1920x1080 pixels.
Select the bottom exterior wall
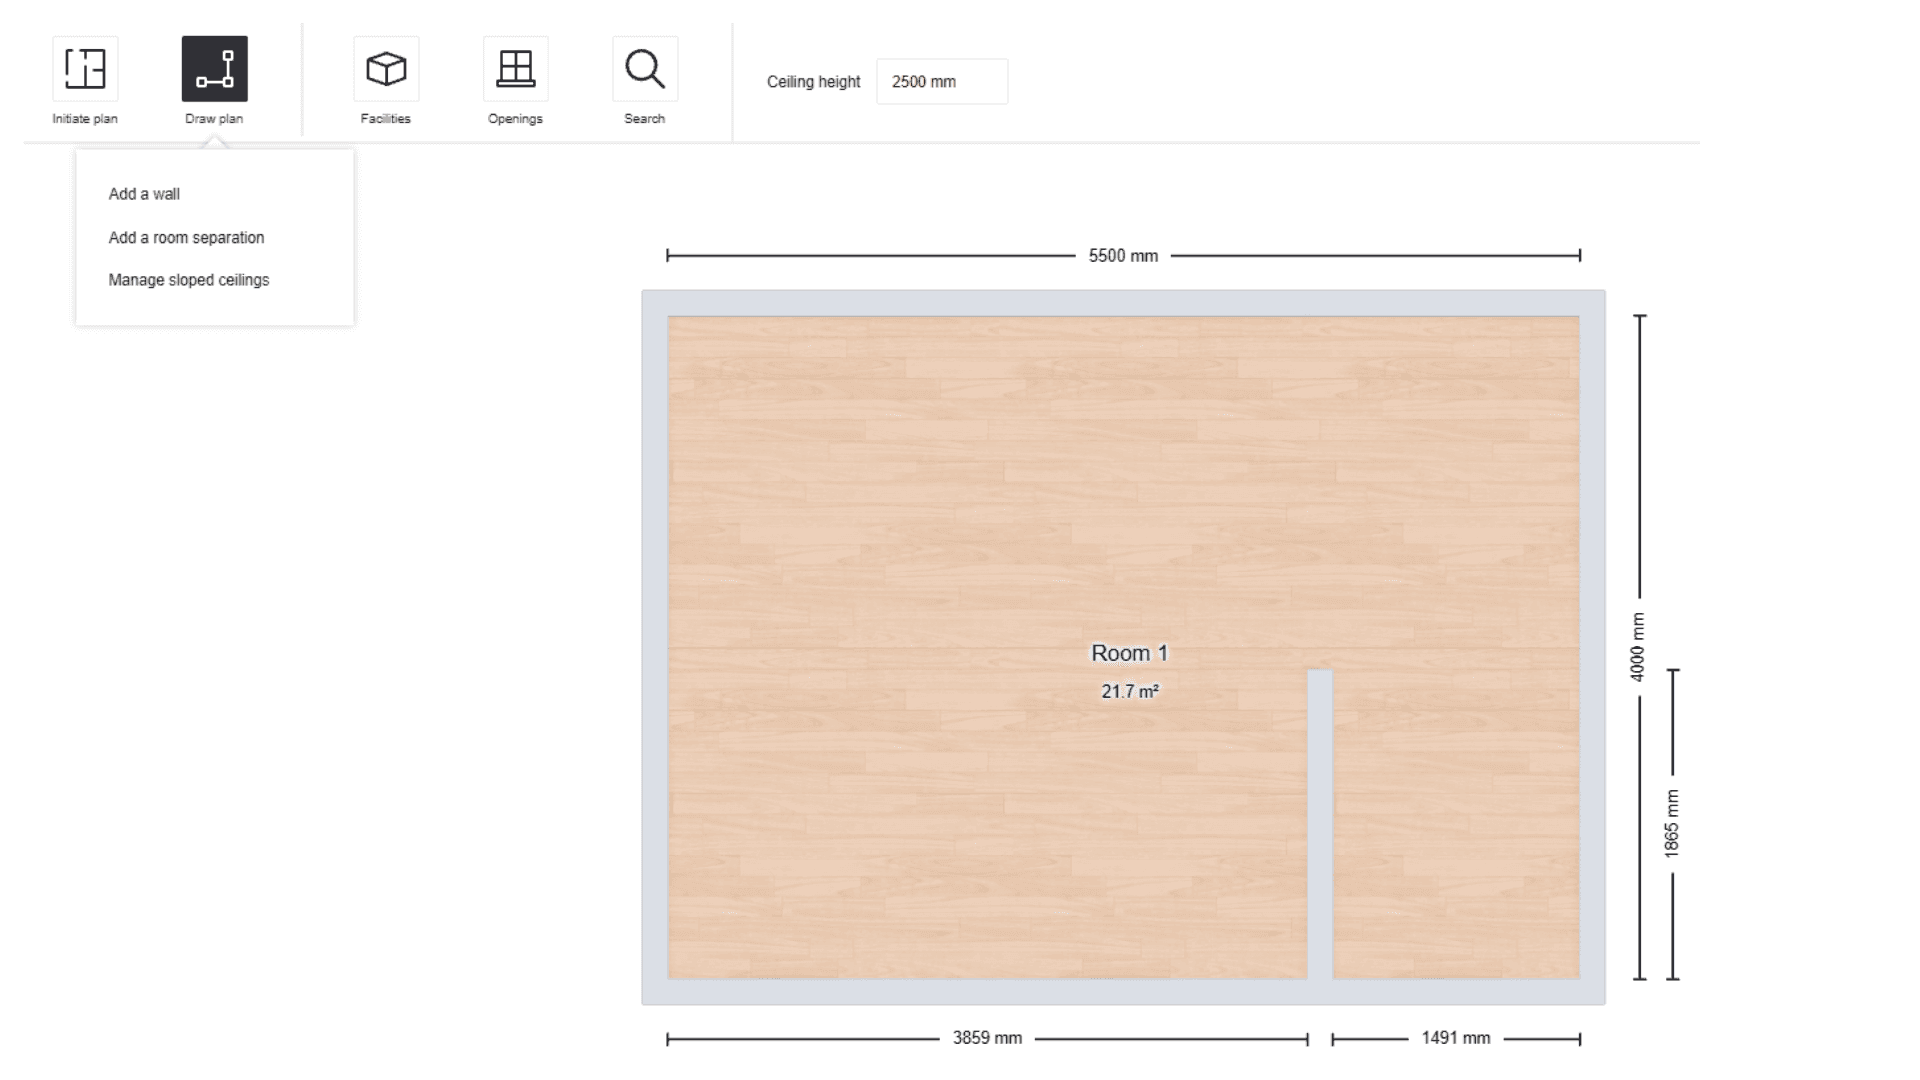[1123, 992]
